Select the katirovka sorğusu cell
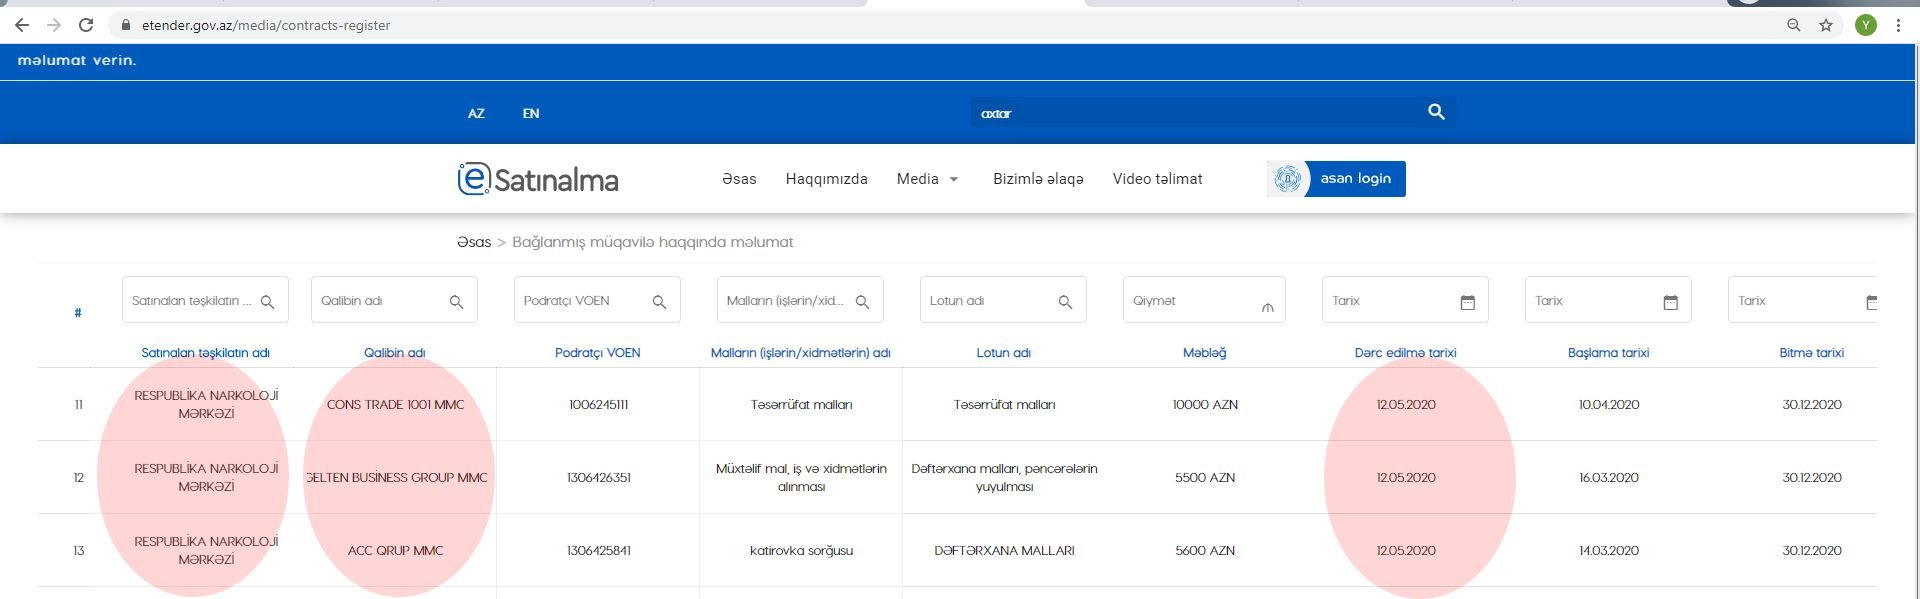The height and width of the screenshot is (599, 1920). point(801,551)
